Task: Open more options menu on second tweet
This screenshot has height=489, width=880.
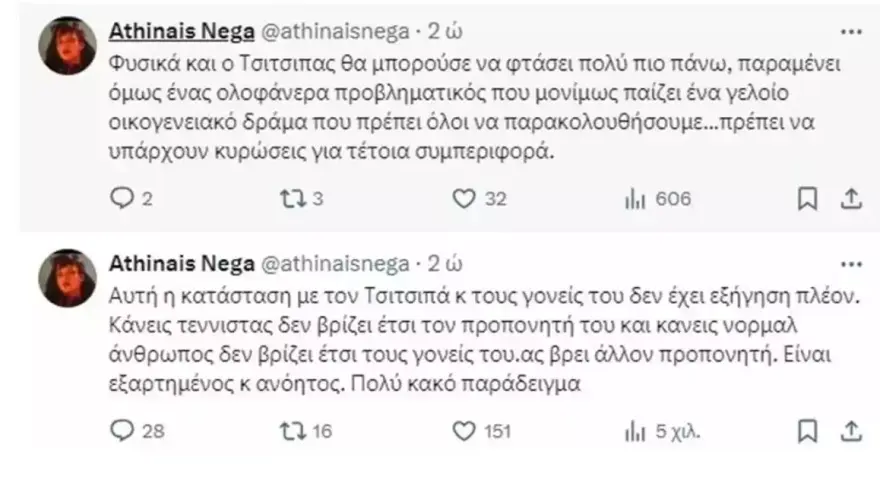Action: pos(850,264)
